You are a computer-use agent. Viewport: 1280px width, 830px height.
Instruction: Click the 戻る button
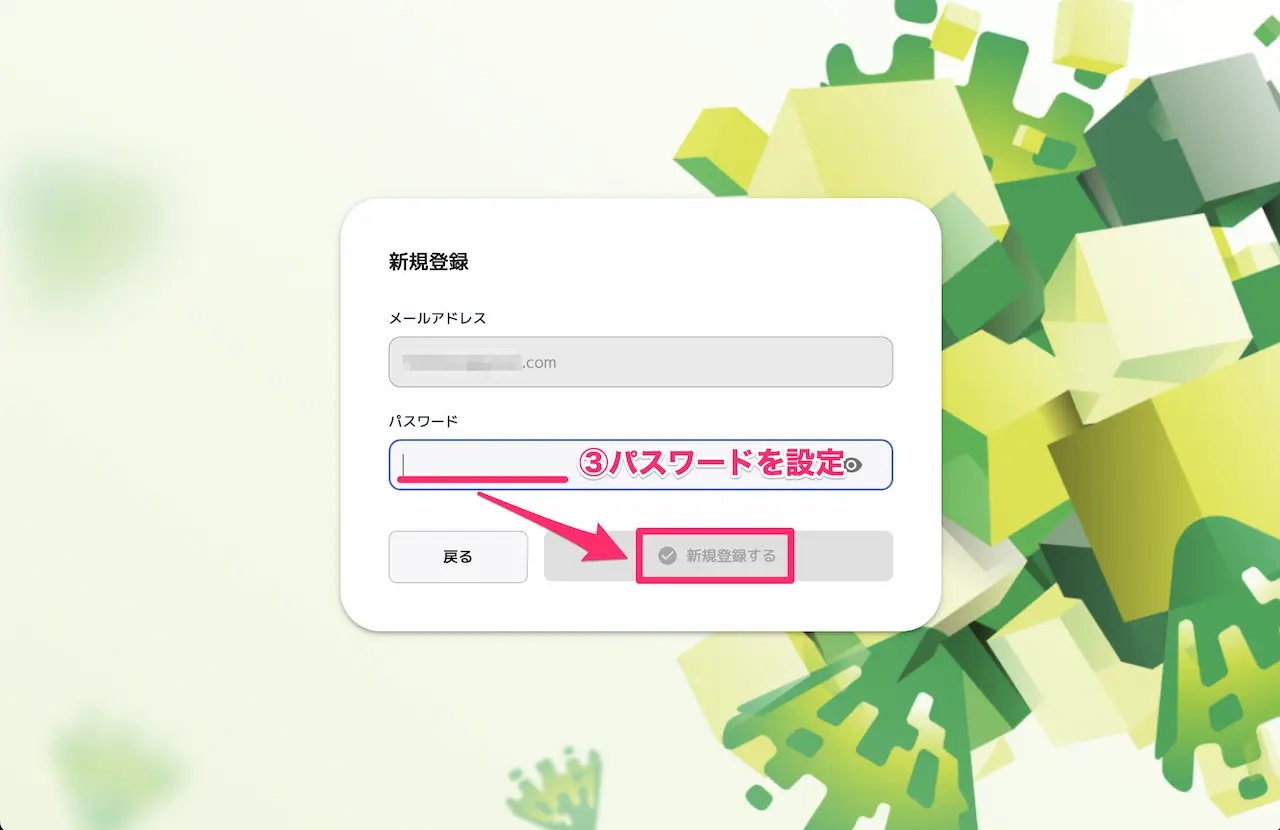tap(458, 556)
